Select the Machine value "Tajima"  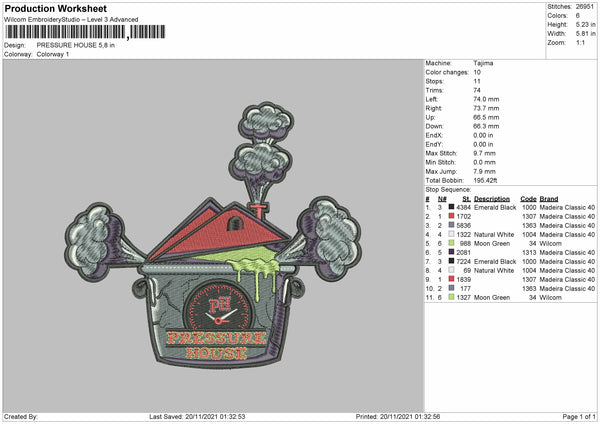[483, 63]
